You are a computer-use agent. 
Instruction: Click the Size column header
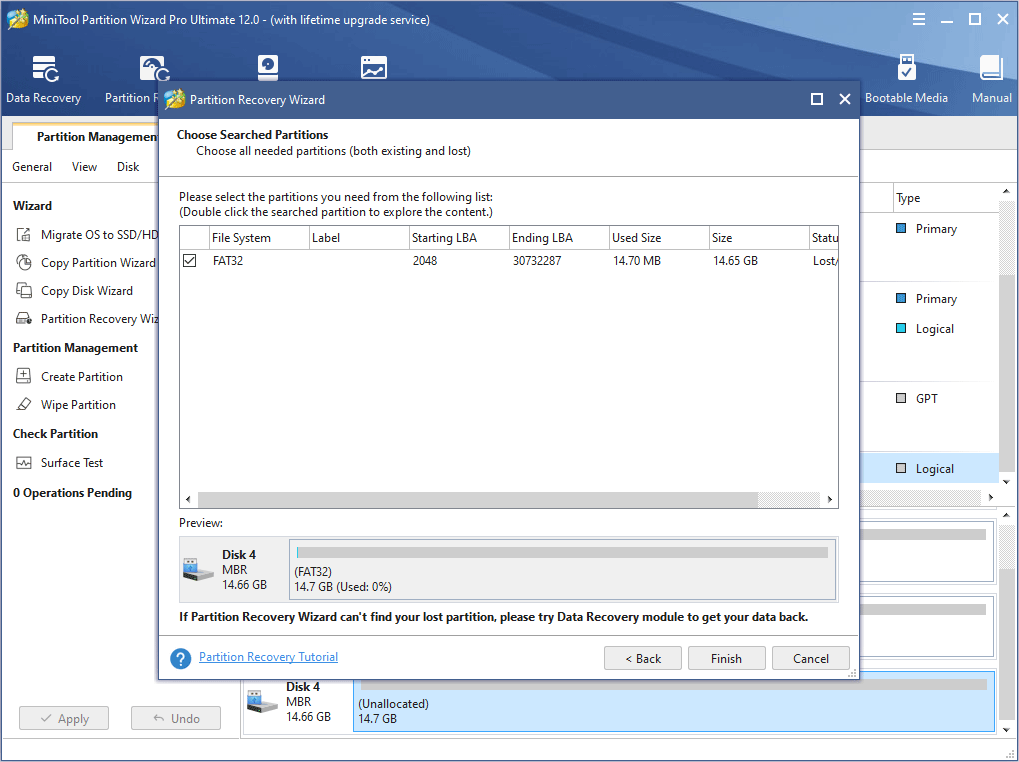(x=760, y=238)
